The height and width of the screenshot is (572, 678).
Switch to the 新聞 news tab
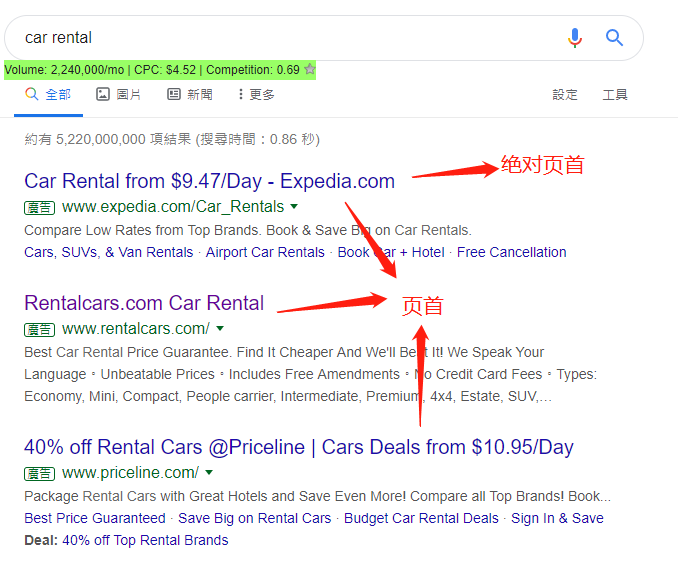point(190,94)
